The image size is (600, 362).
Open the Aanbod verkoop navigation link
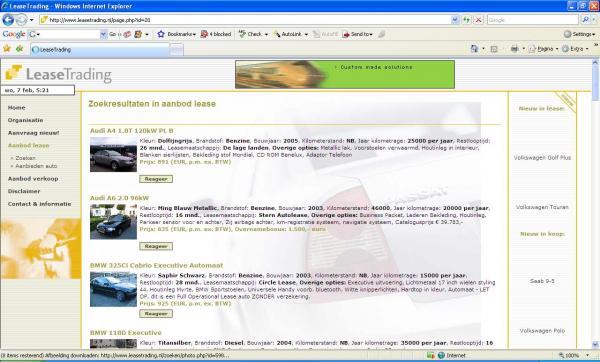pos(33,179)
